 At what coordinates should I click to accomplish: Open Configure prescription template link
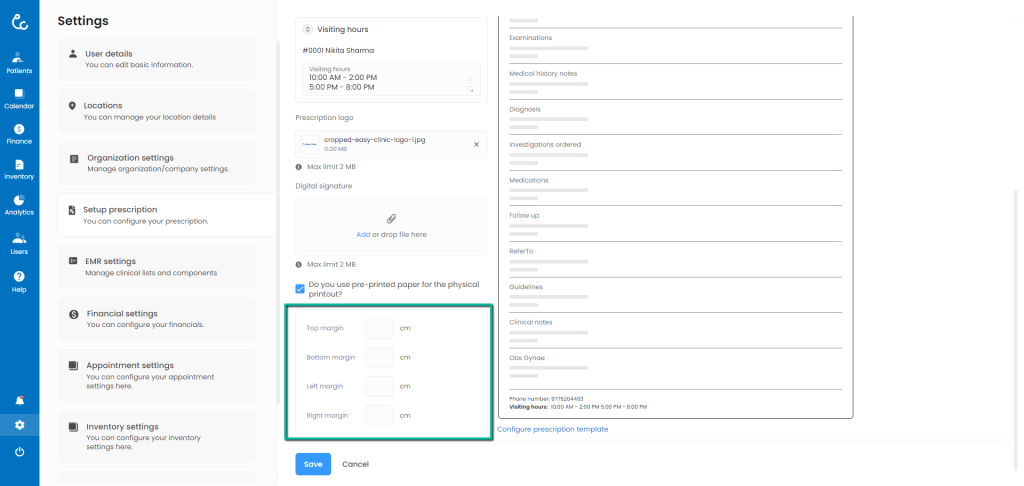pyautogui.click(x=552, y=429)
